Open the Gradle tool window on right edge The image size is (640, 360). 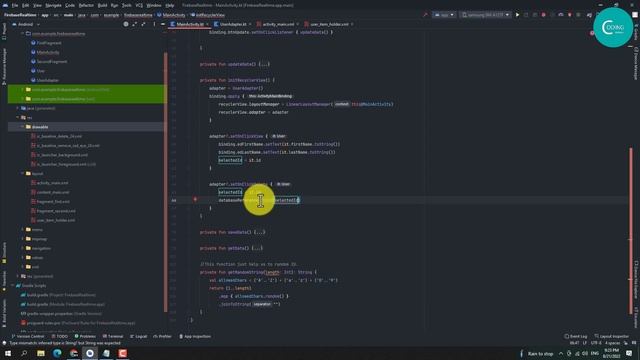click(636, 33)
